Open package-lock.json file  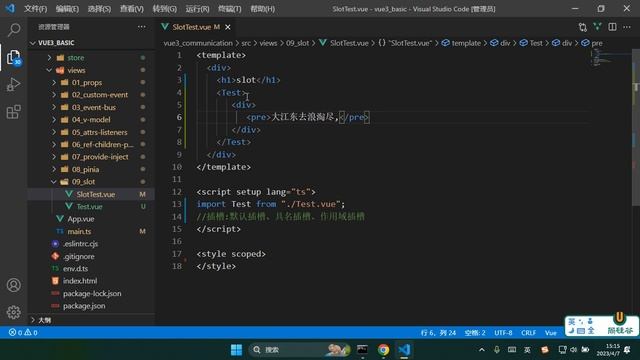pos(91,293)
